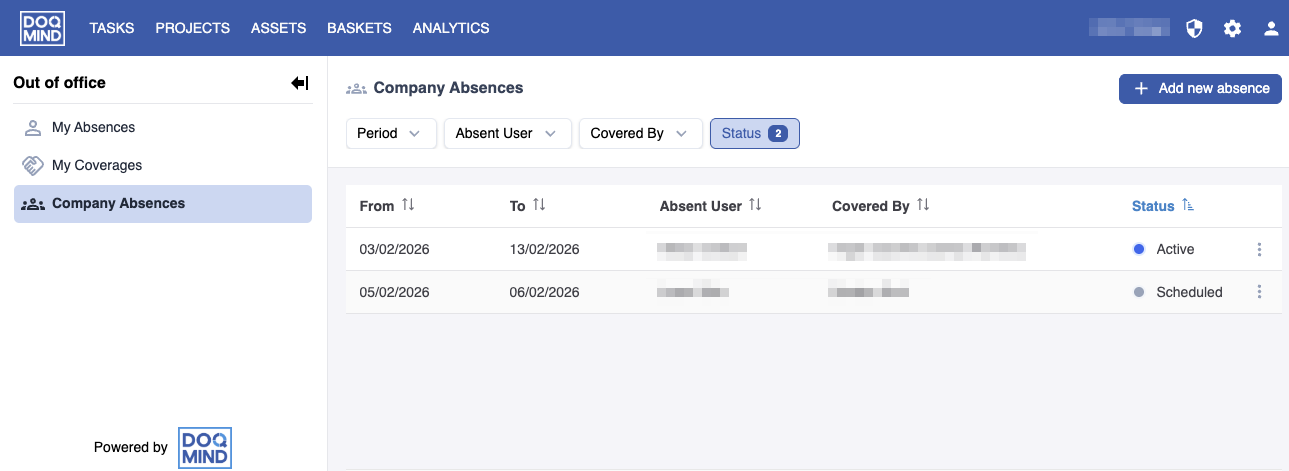Screen dimensions: 1289x471
Task: Open three-dot menu for Scheduled absence row
Action: 1259,292
